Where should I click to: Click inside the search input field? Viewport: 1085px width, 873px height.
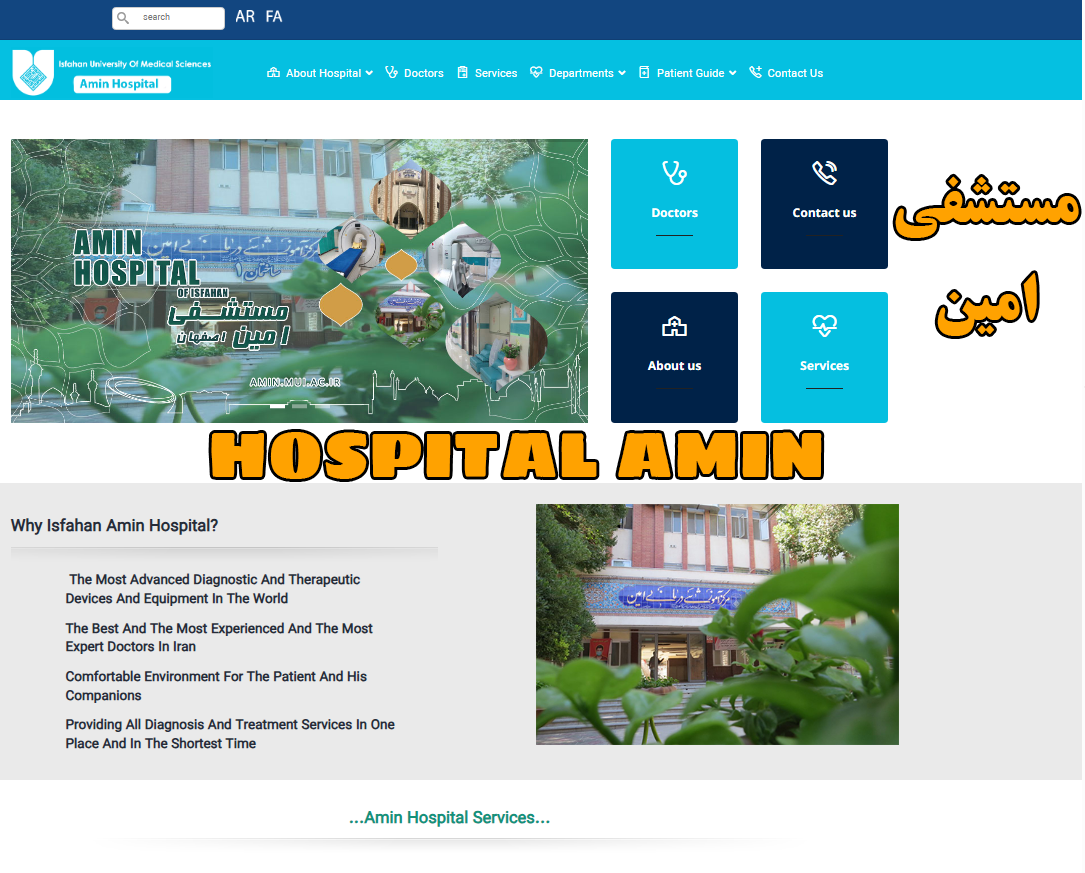pos(168,18)
